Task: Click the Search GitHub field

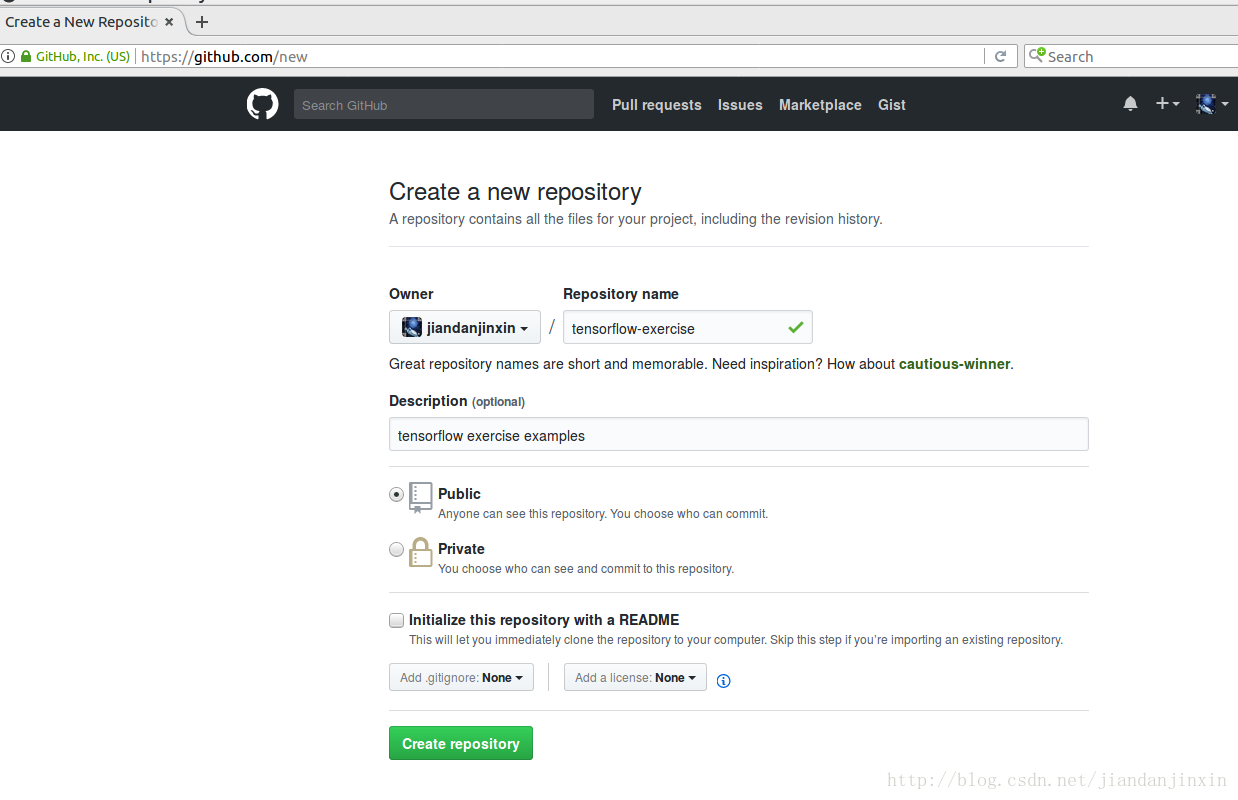Action: 444,104
